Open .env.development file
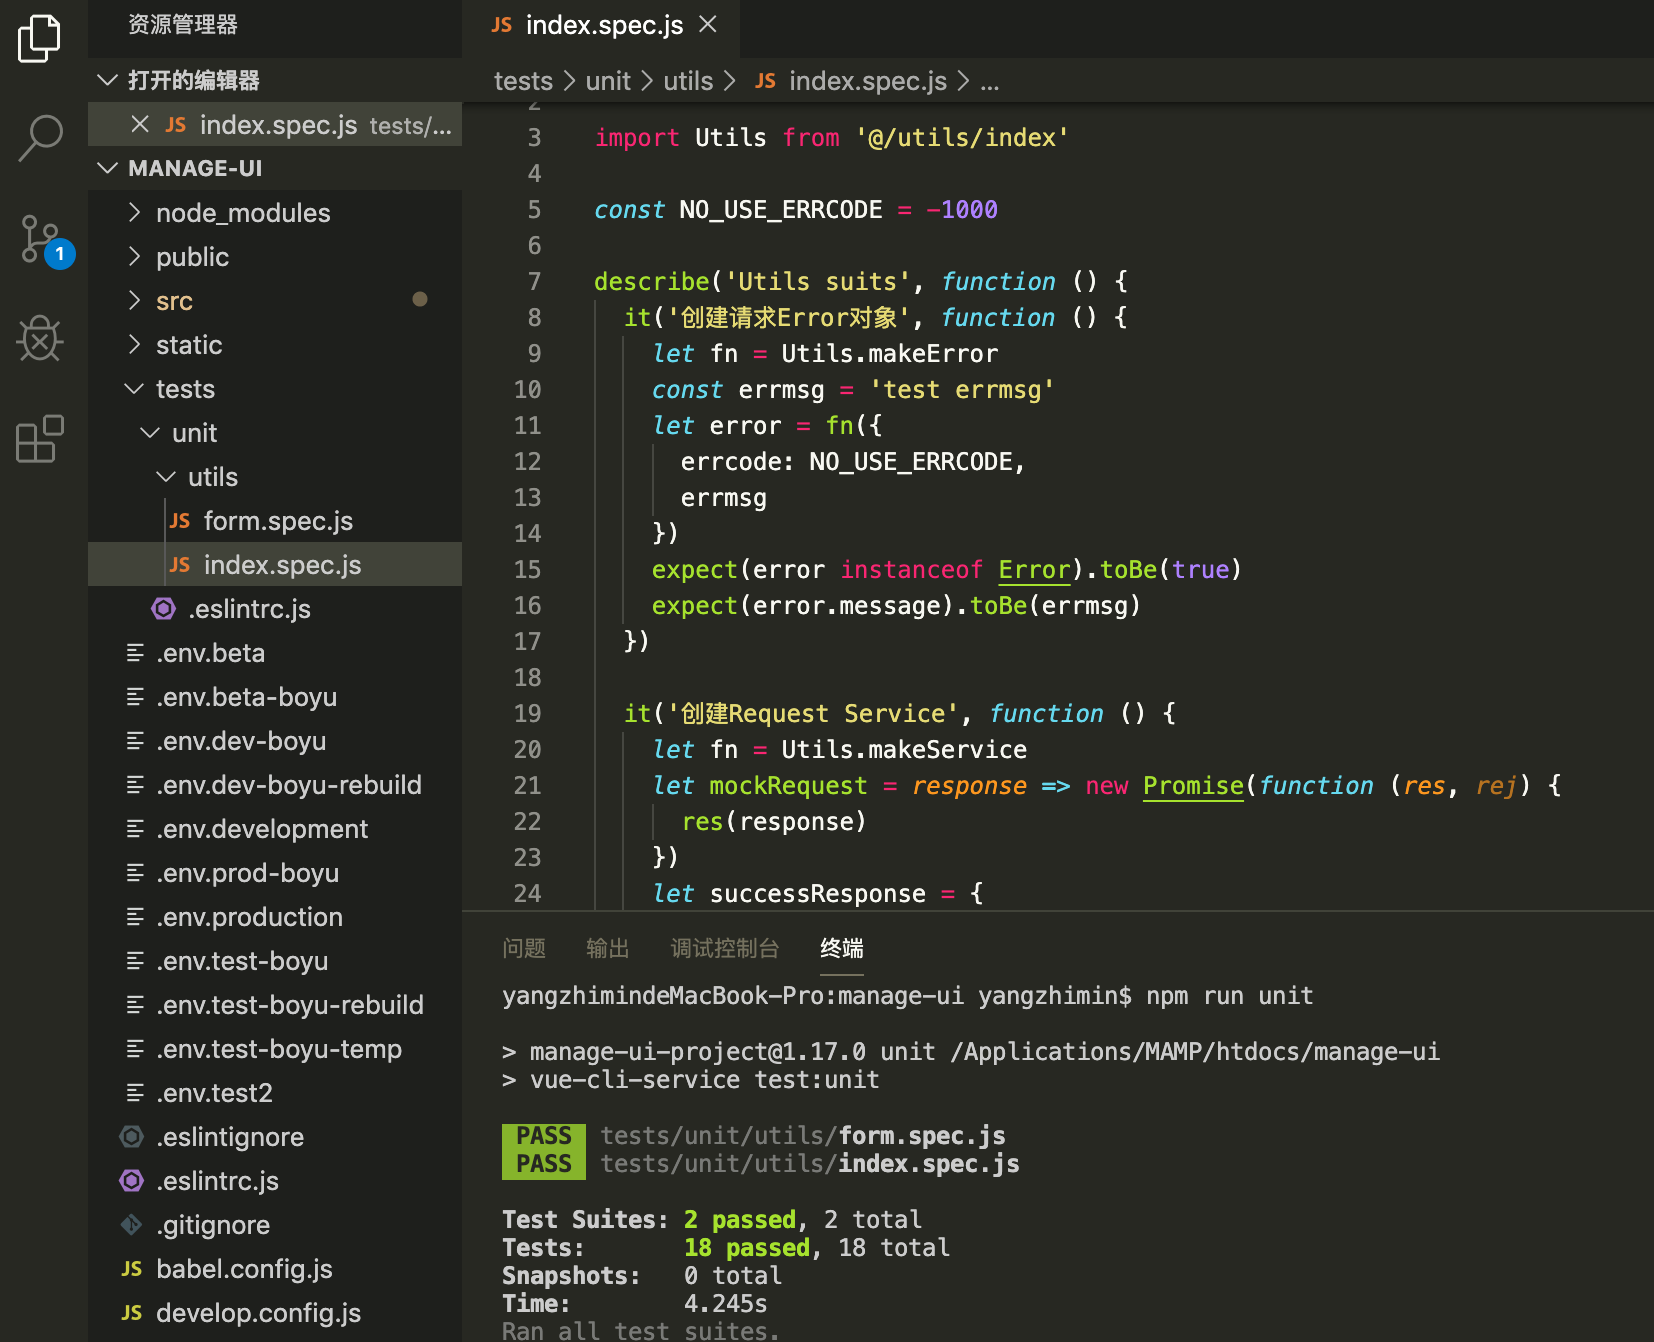 (275, 829)
